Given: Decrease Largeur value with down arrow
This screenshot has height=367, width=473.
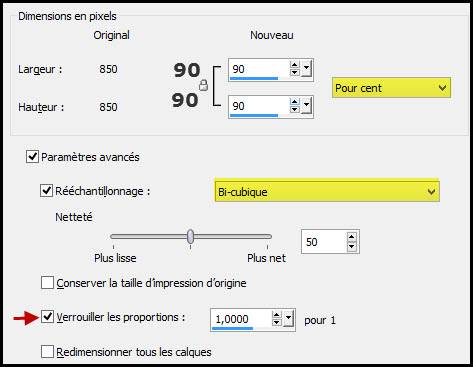Looking at the screenshot, I should click(x=295, y=72).
